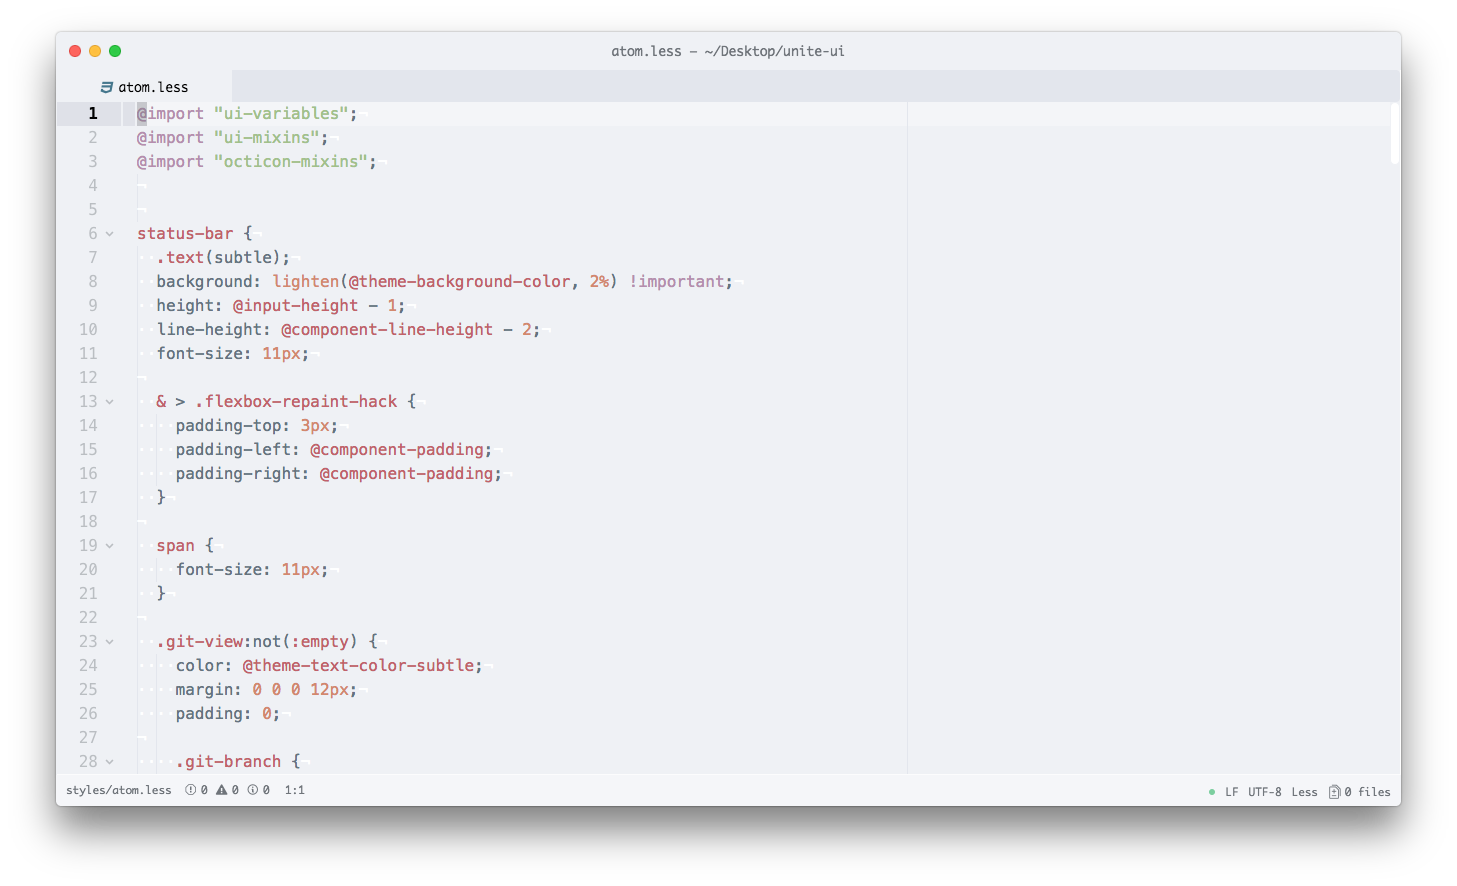Click line number 6 in gutter

[x=93, y=234]
